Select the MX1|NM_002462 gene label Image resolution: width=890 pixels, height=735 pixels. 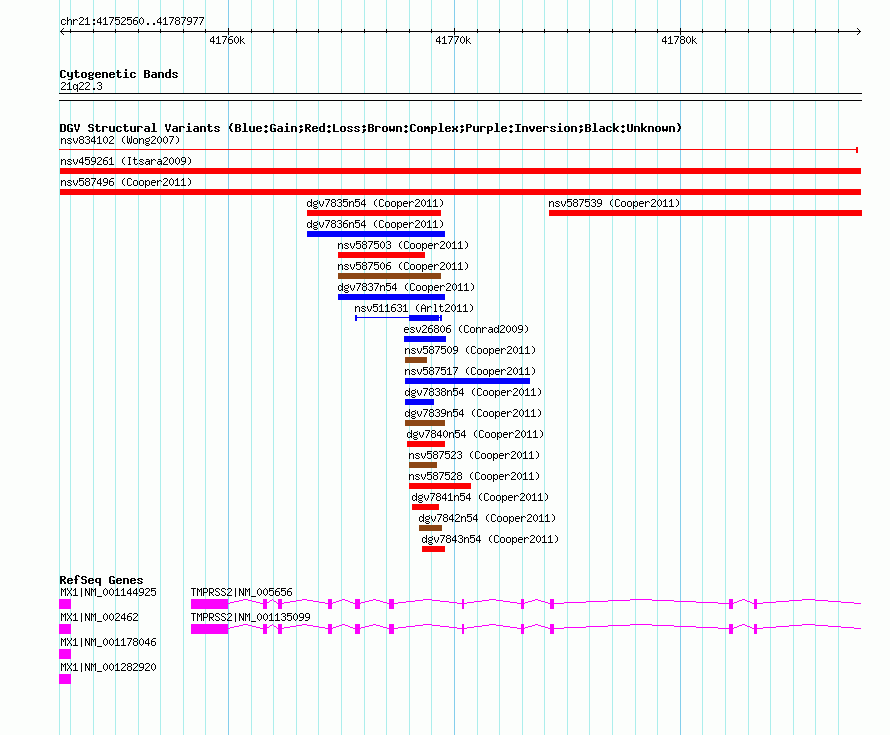click(x=99, y=617)
